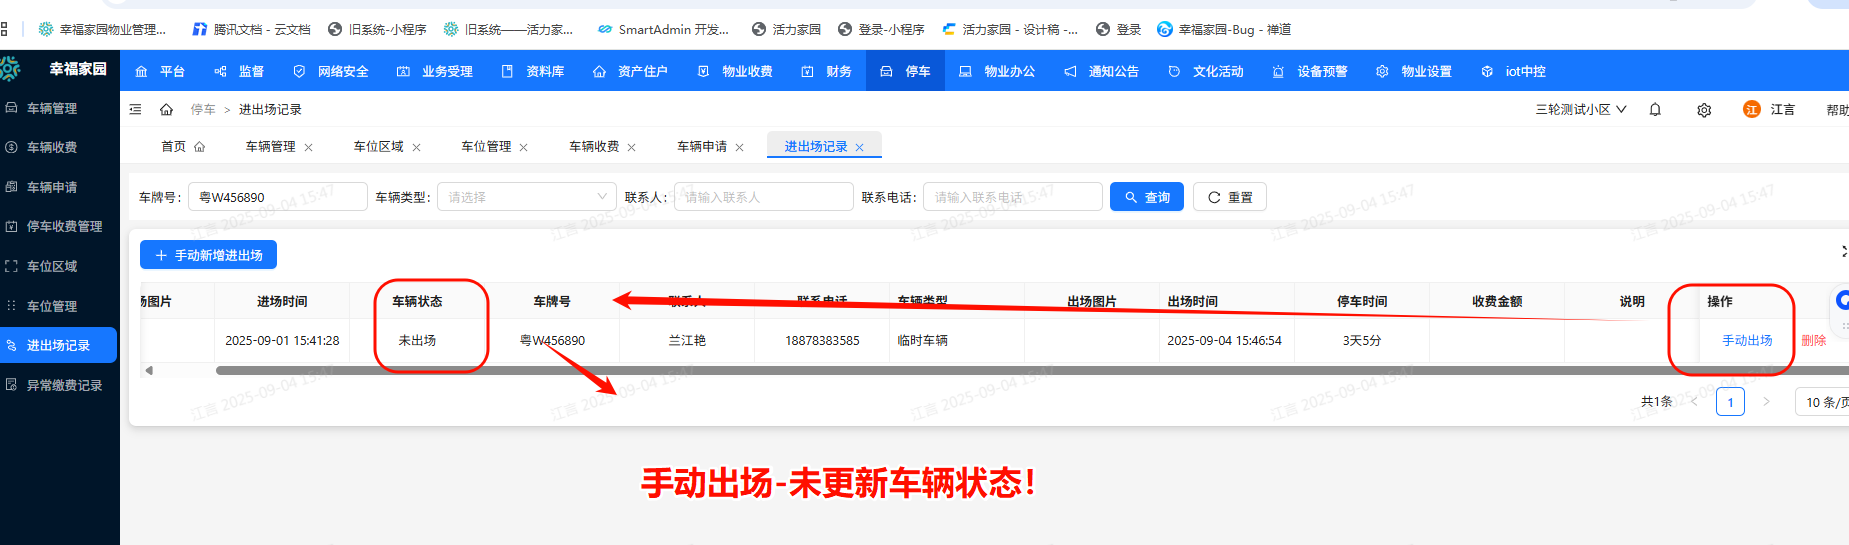Screen dimensions: 1849x545
Task: Close the 车辆申请 tab
Action: click(x=740, y=147)
